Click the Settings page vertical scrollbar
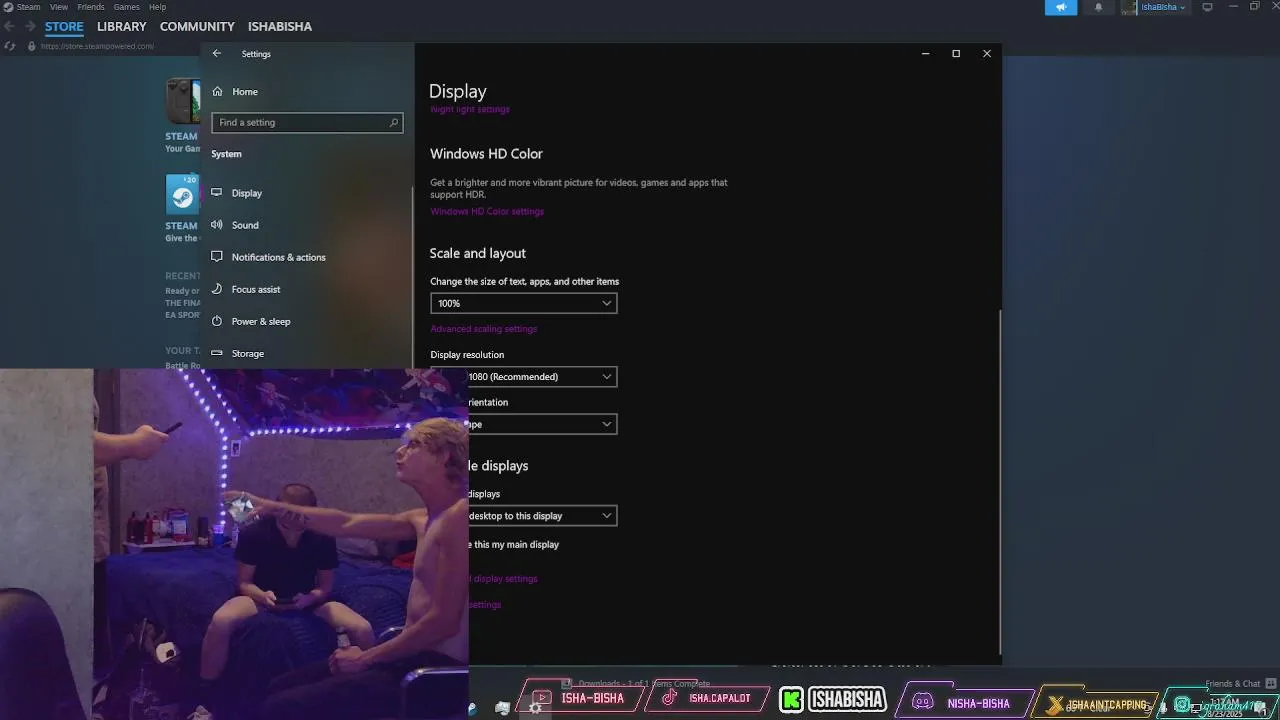Screen dimensions: 1280x720 click(1000, 480)
